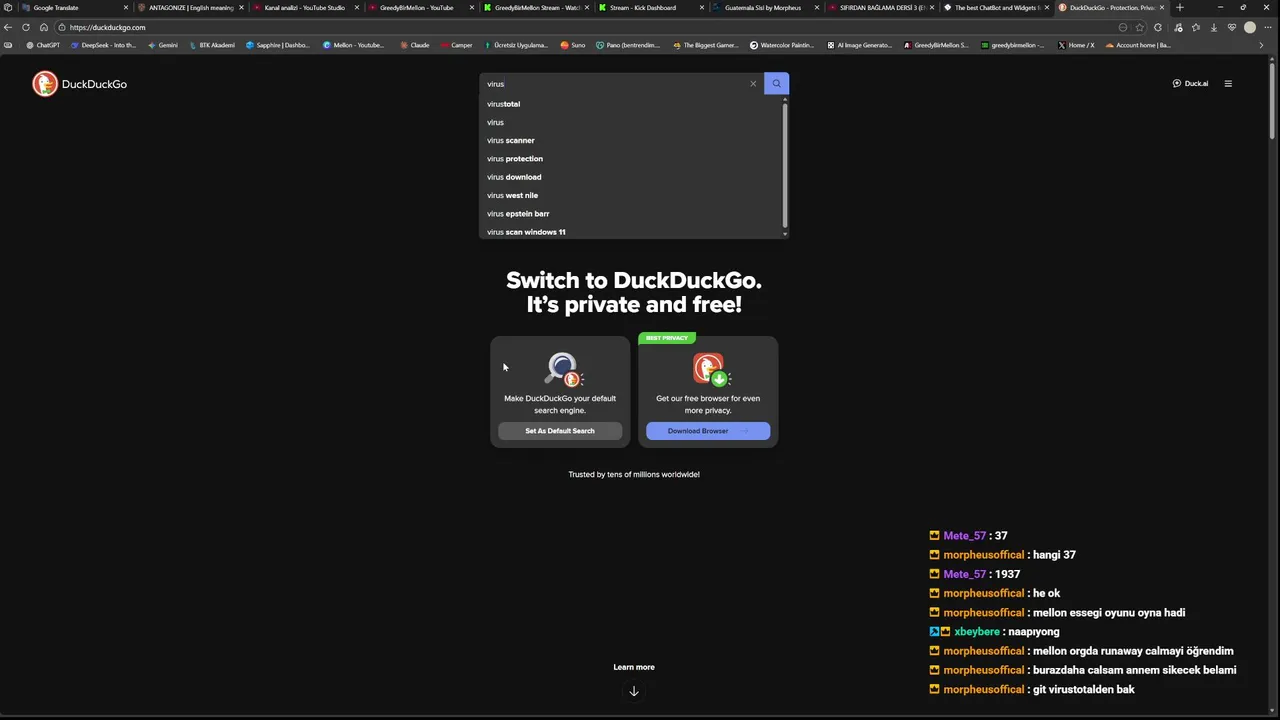
Task: Select the 'virus download' suggestion
Action: coord(632,177)
